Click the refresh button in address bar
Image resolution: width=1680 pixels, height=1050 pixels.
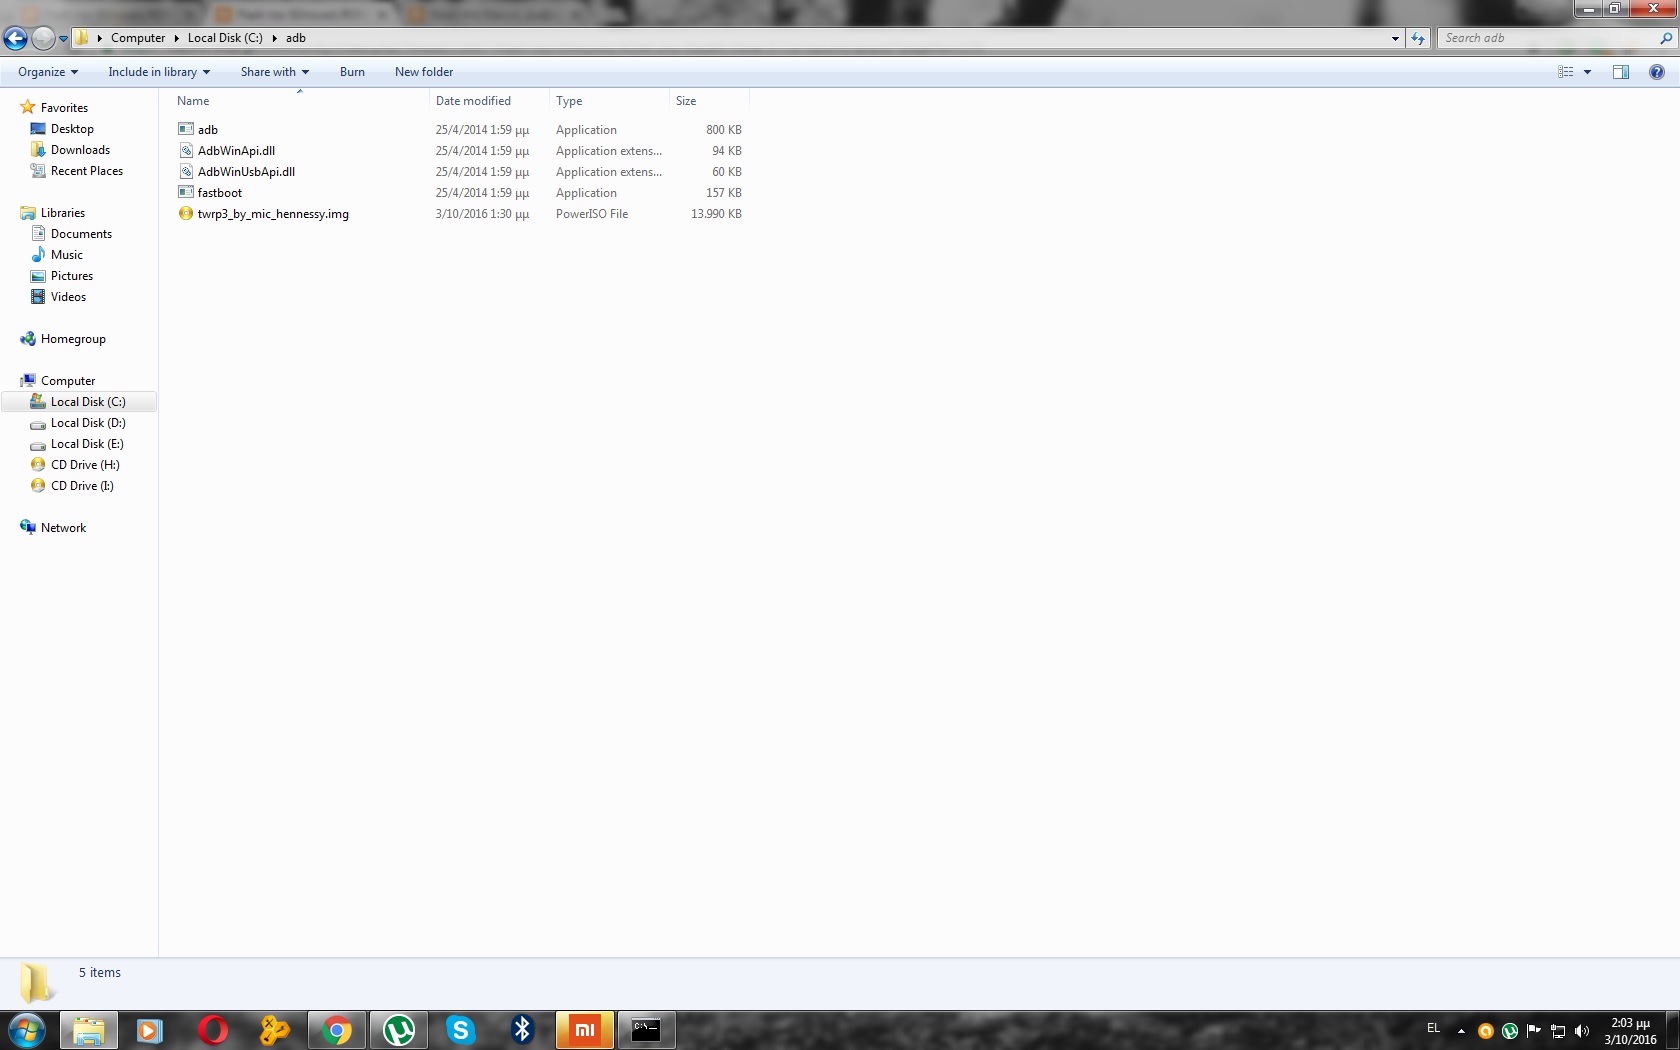coord(1418,38)
